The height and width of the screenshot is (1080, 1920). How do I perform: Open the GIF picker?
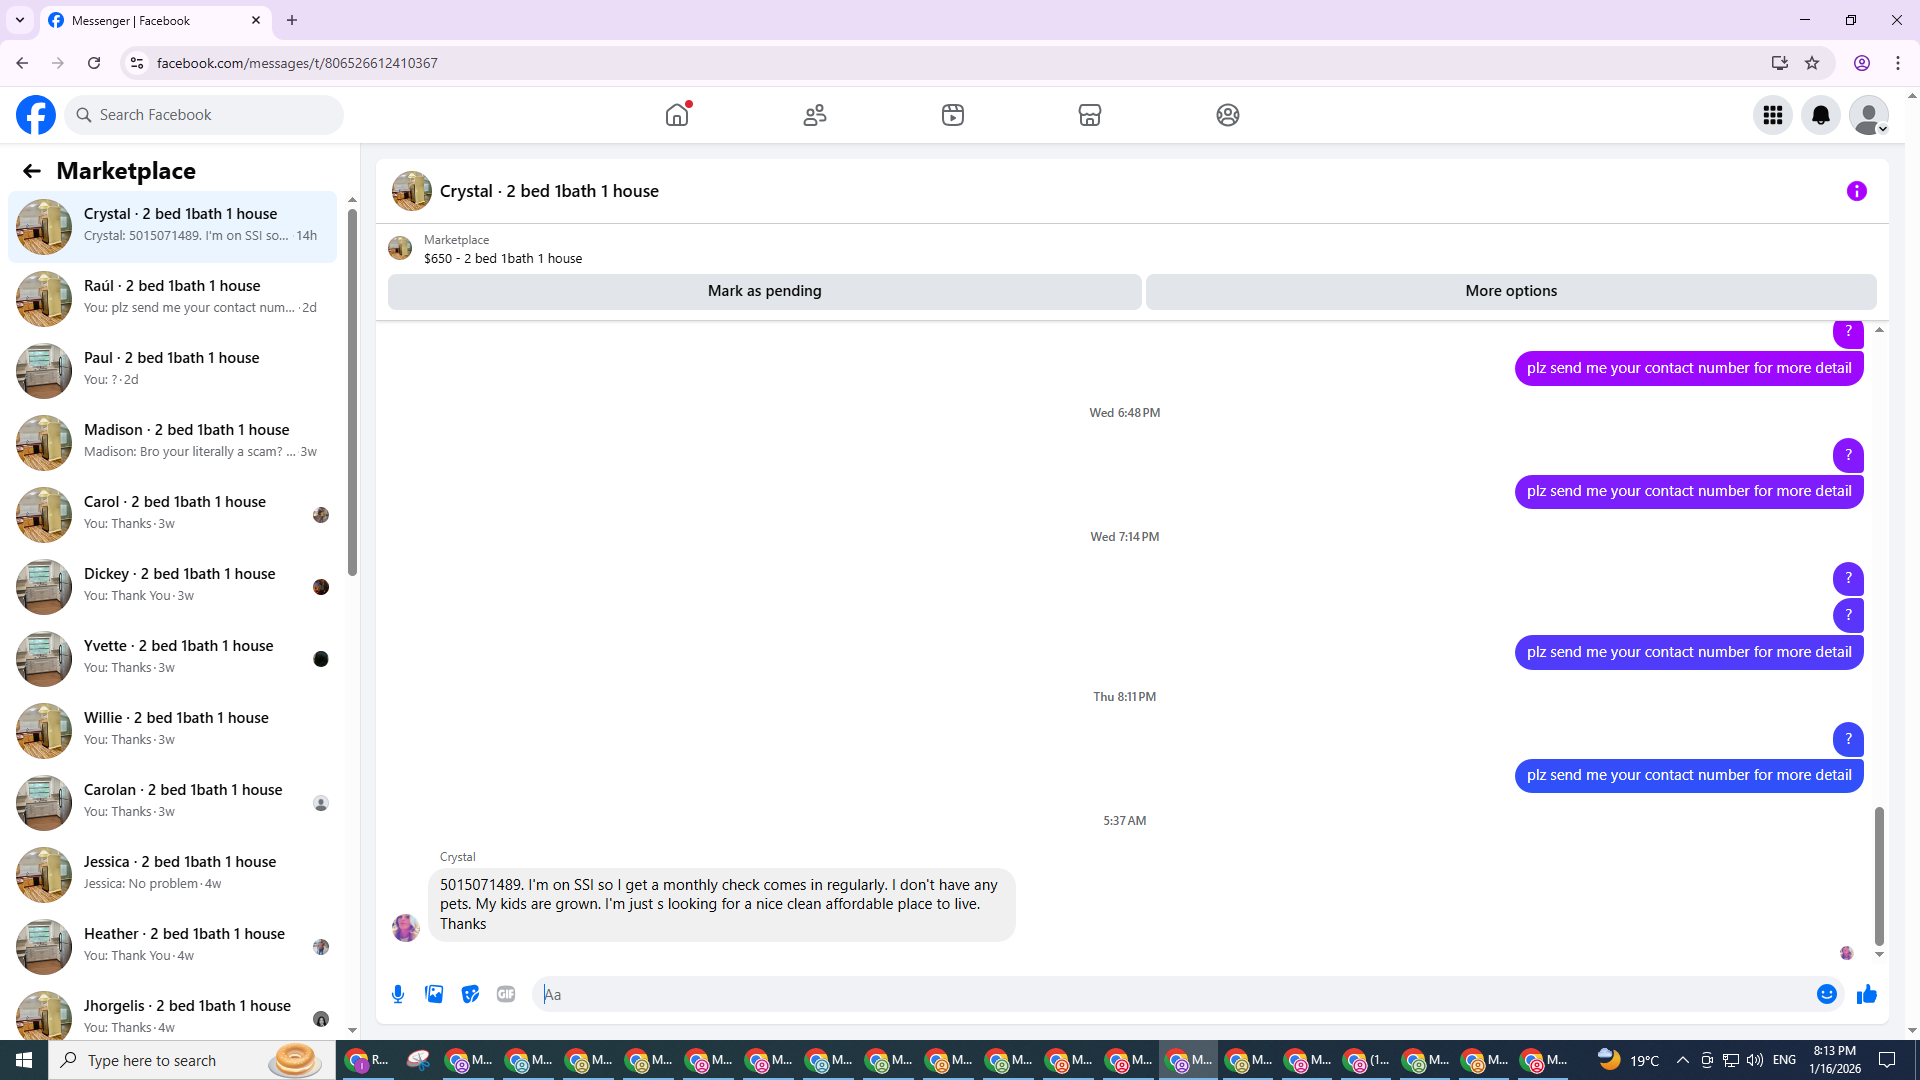(x=506, y=994)
